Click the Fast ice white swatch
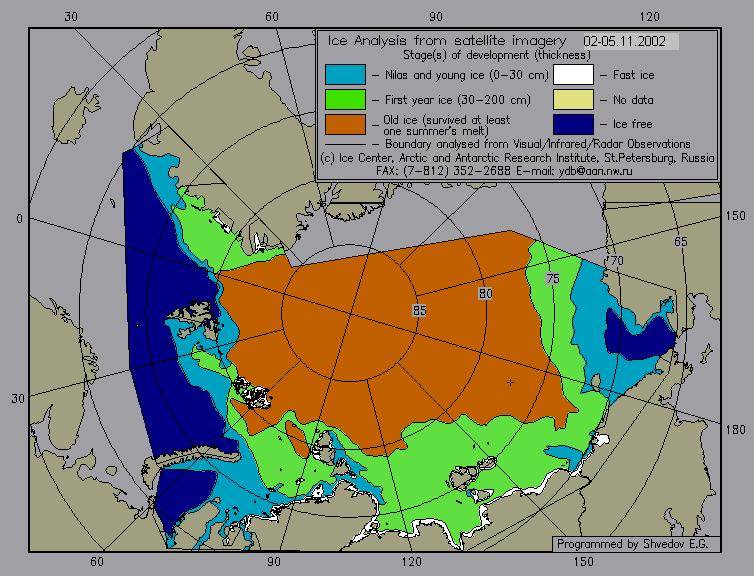 [x=573, y=75]
